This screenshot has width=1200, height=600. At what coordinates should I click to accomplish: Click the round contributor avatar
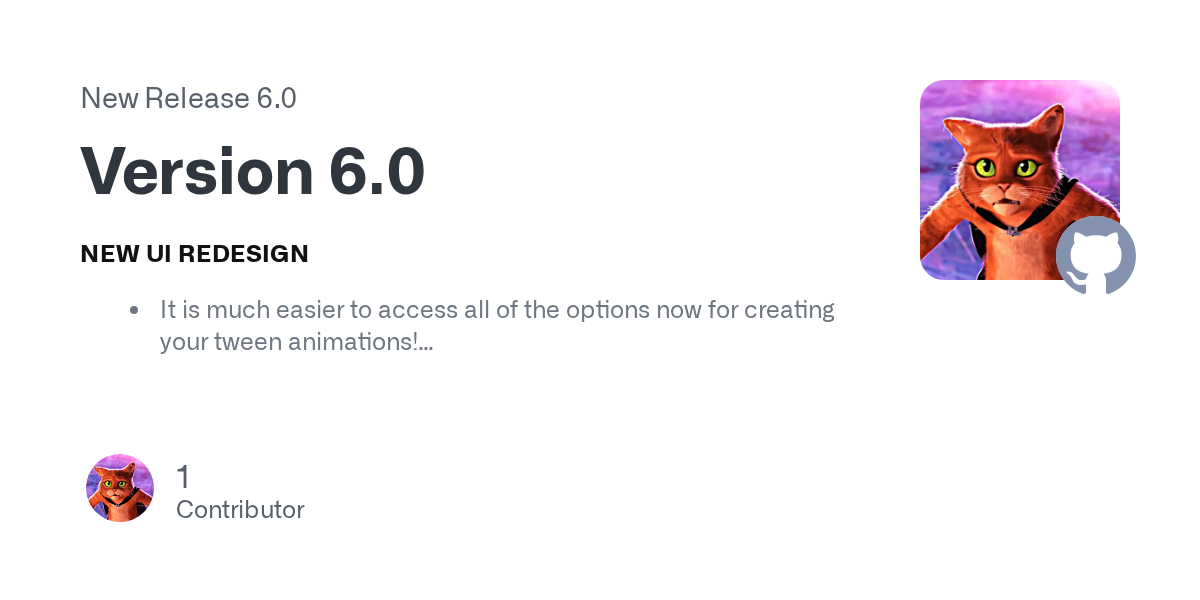[120, 488]
